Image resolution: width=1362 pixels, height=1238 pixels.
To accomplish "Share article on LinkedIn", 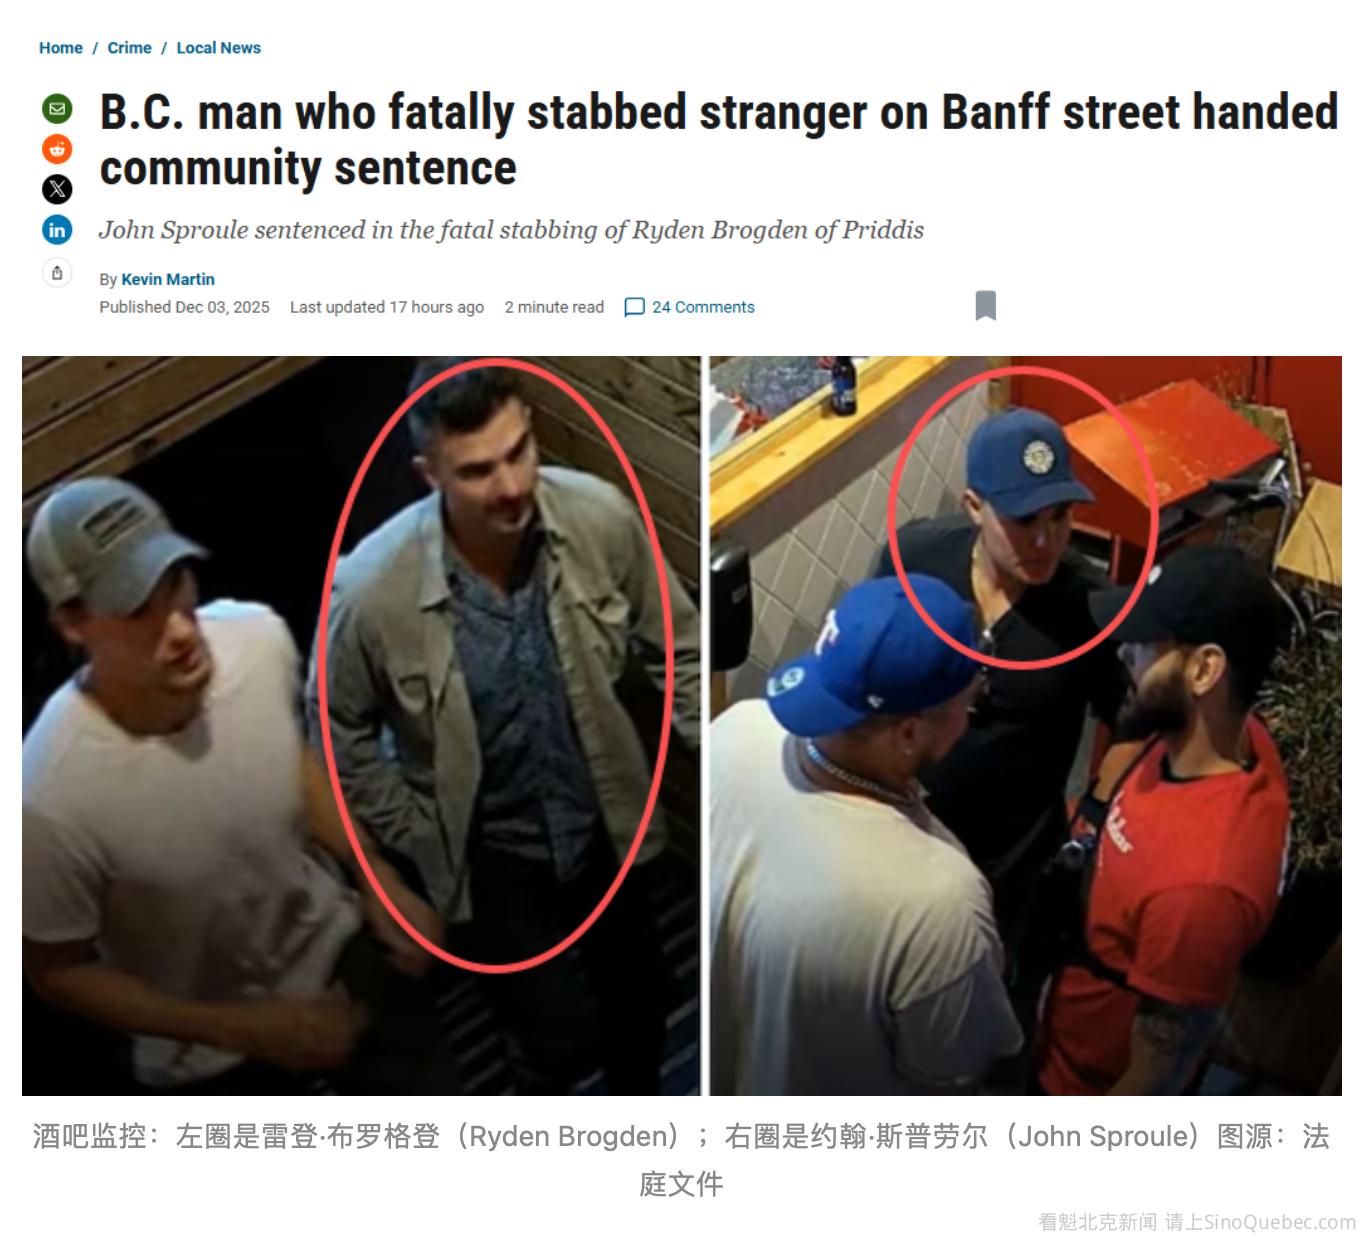I will 57,230.
